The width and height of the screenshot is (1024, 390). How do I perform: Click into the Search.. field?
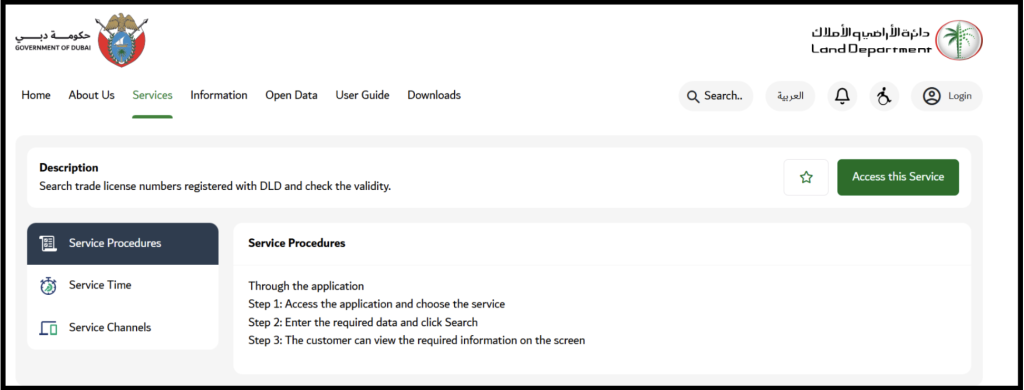716,96
